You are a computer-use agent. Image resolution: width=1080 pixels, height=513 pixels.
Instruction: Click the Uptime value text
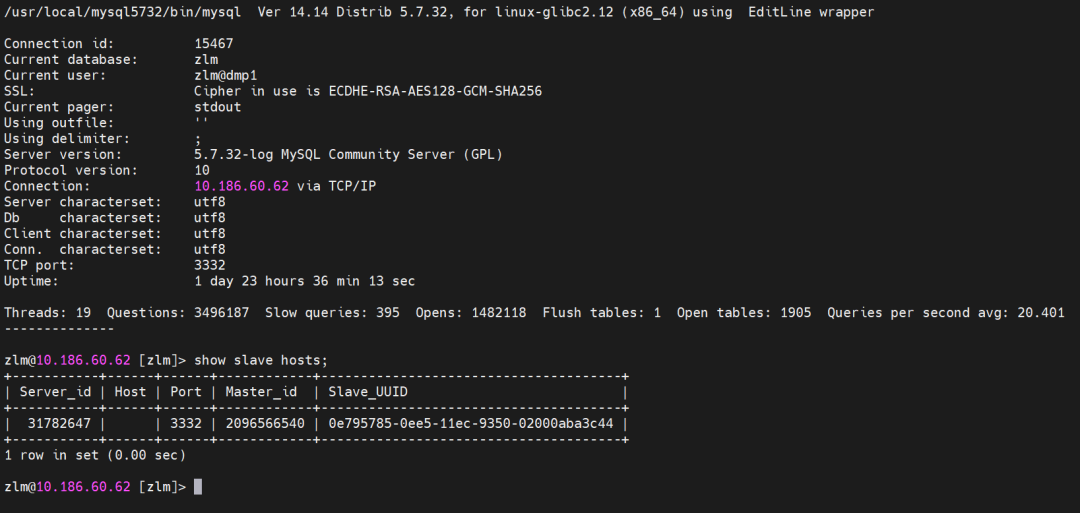tap(304, 281)
